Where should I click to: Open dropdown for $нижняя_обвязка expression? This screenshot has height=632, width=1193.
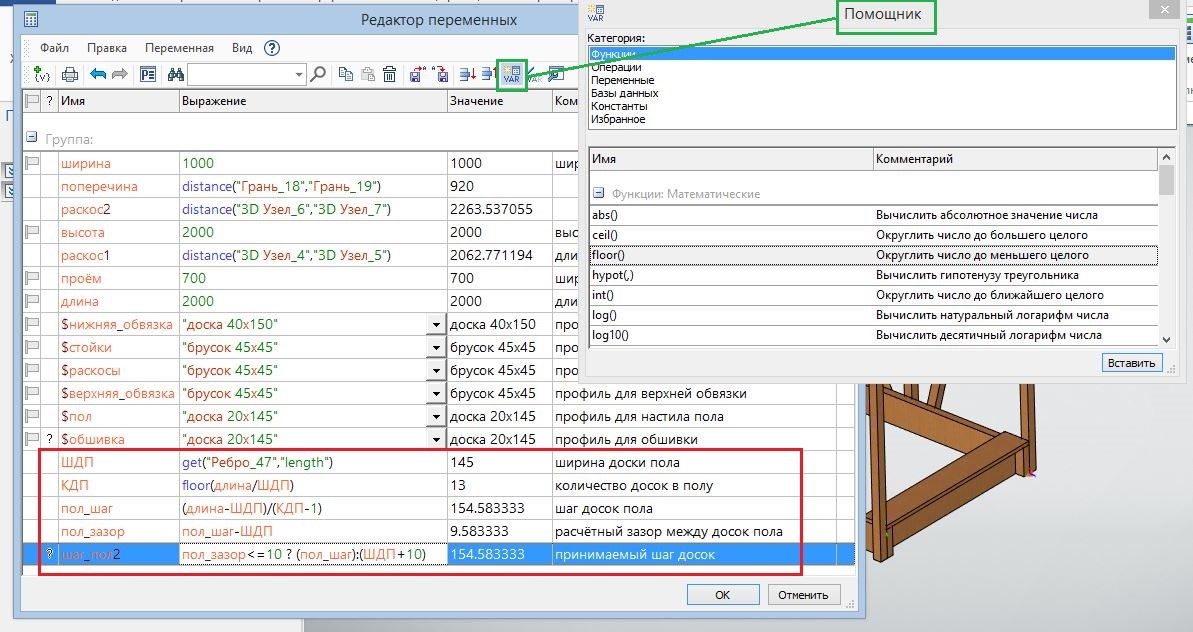coord(436,325)
